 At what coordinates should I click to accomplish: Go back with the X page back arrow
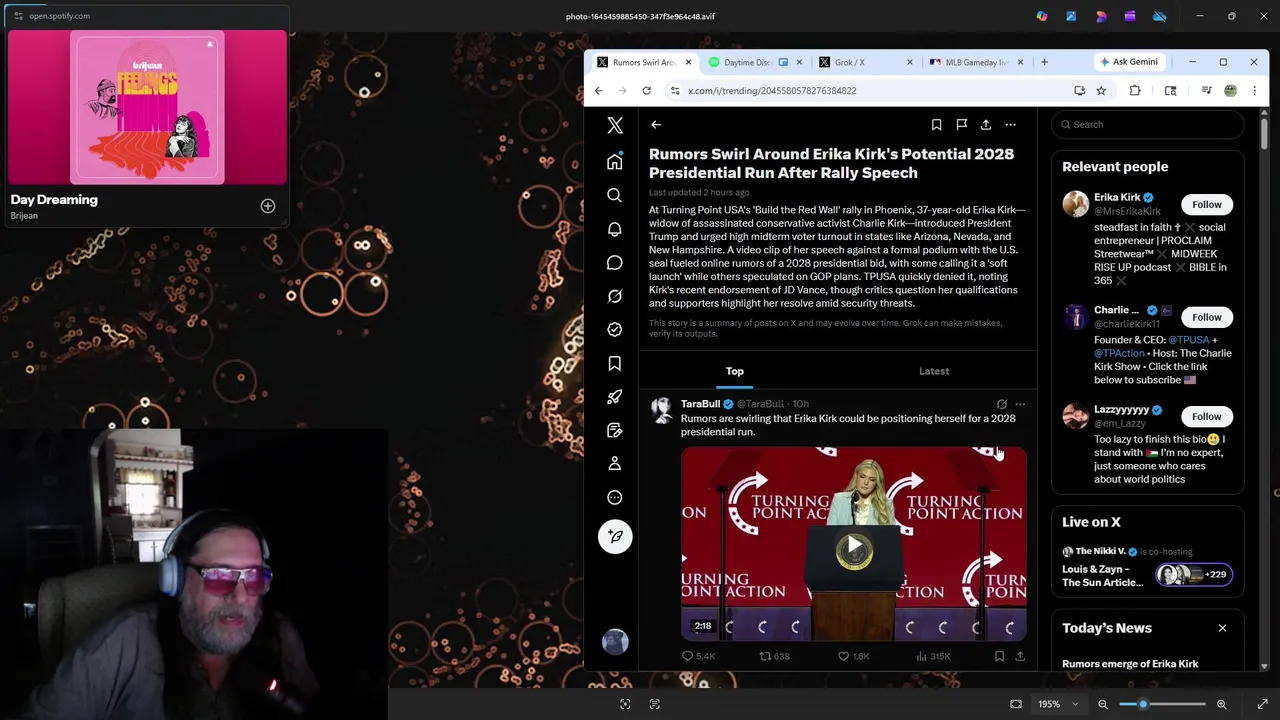pyautogui.click(x=656, y=125)
